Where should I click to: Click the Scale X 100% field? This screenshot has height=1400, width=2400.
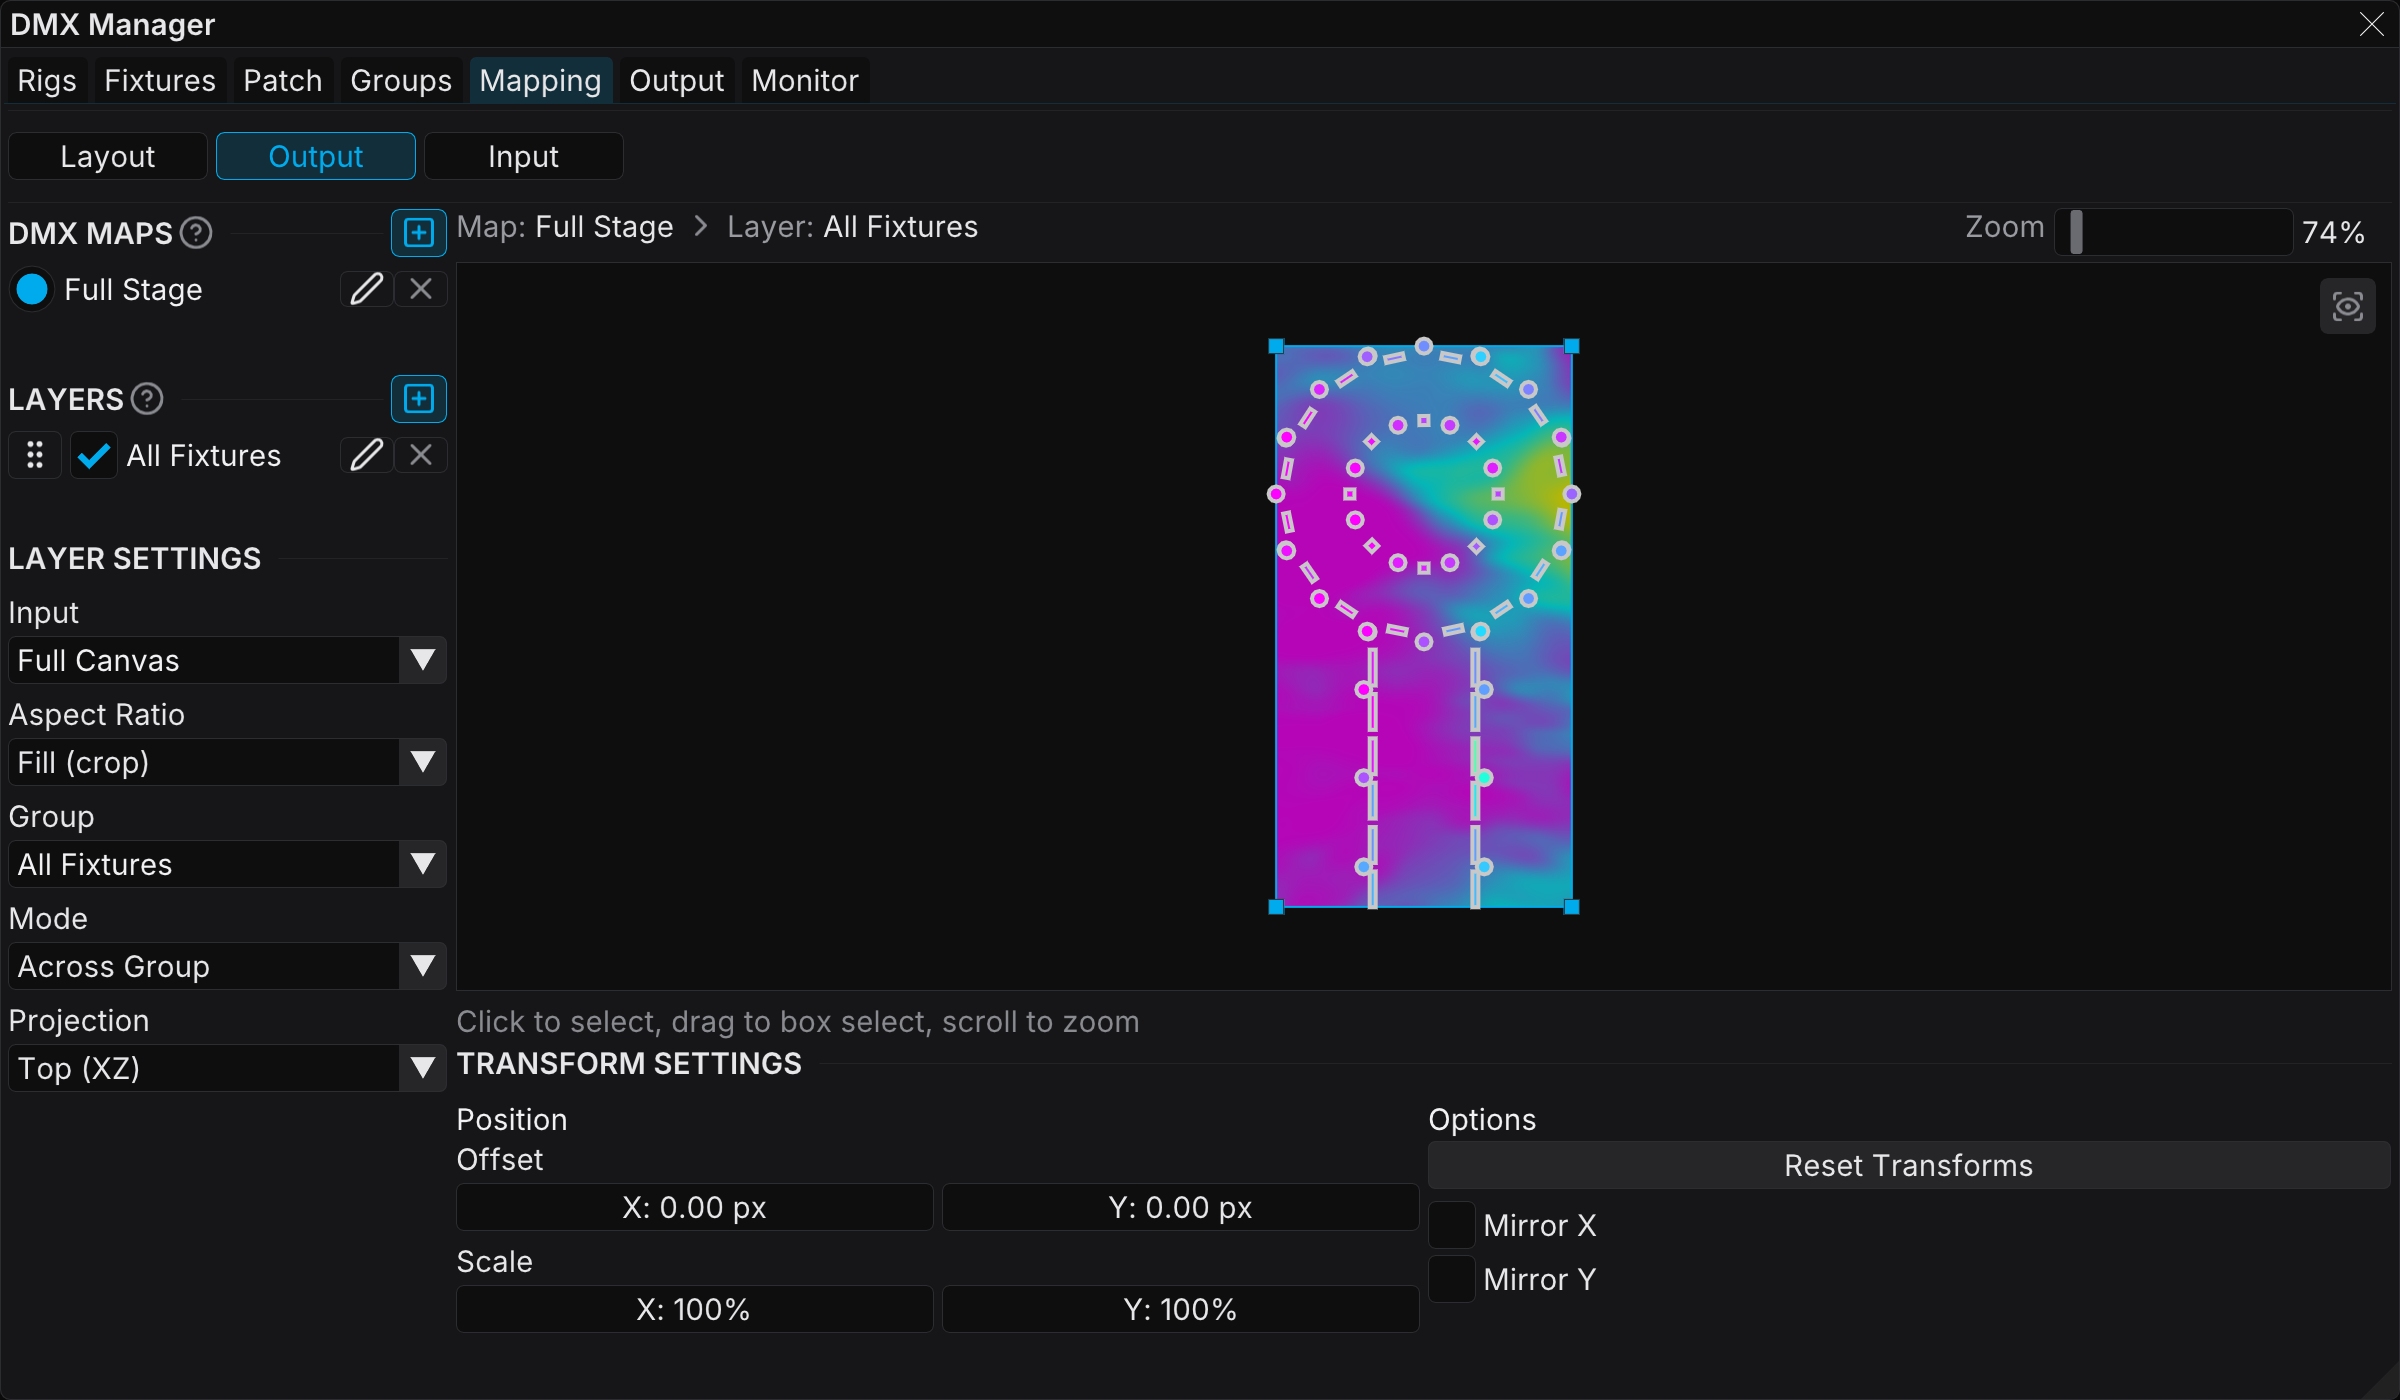694,1309
